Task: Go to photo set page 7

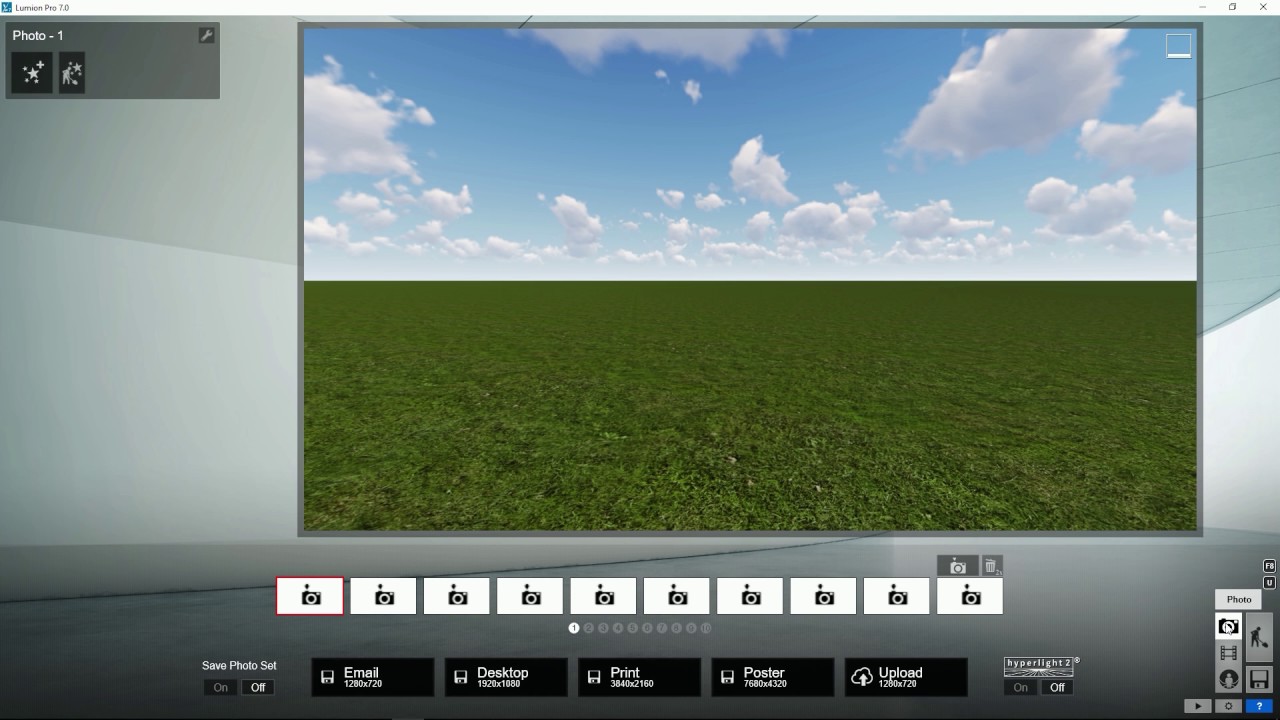Action: pyautogui.click(x=662, y=628)
